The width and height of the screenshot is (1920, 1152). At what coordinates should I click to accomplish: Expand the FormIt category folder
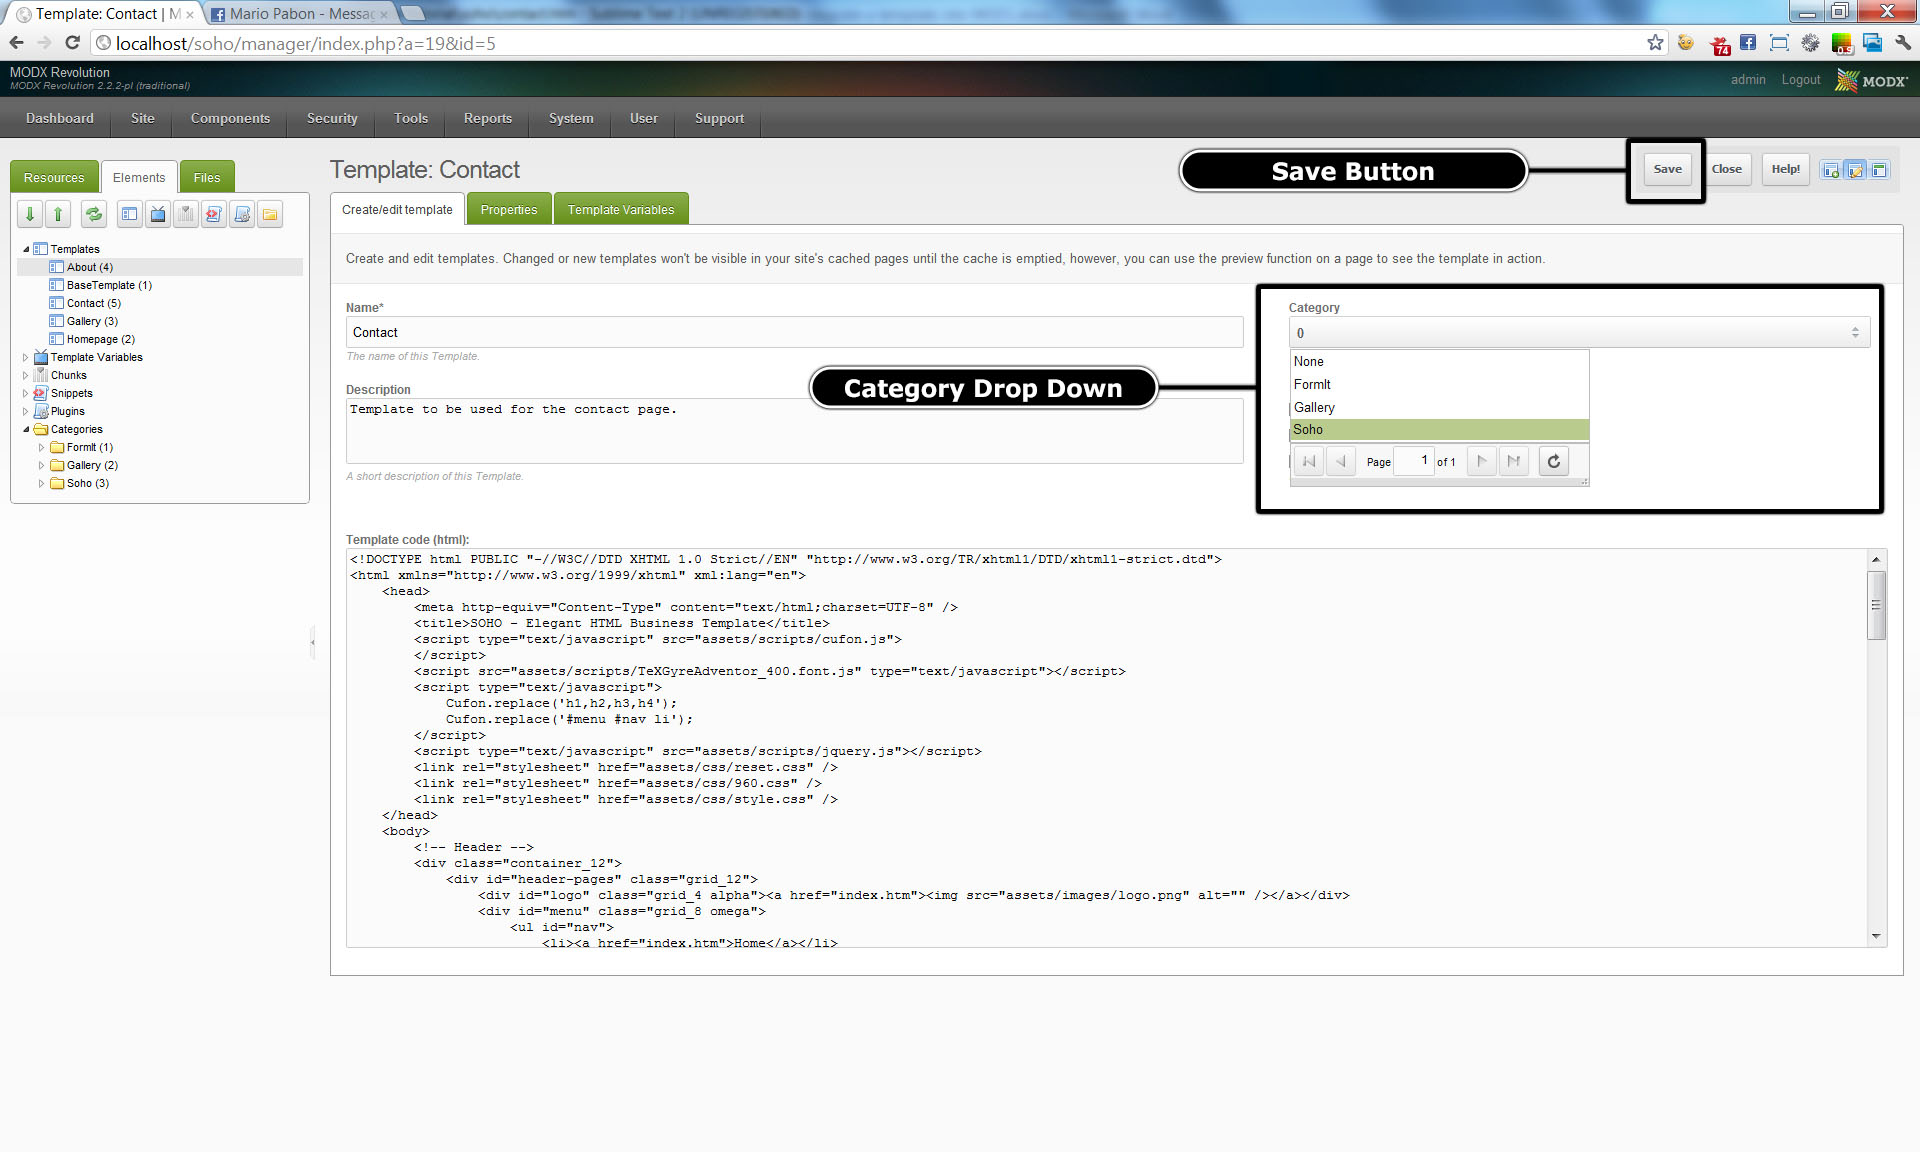[42, 447]
